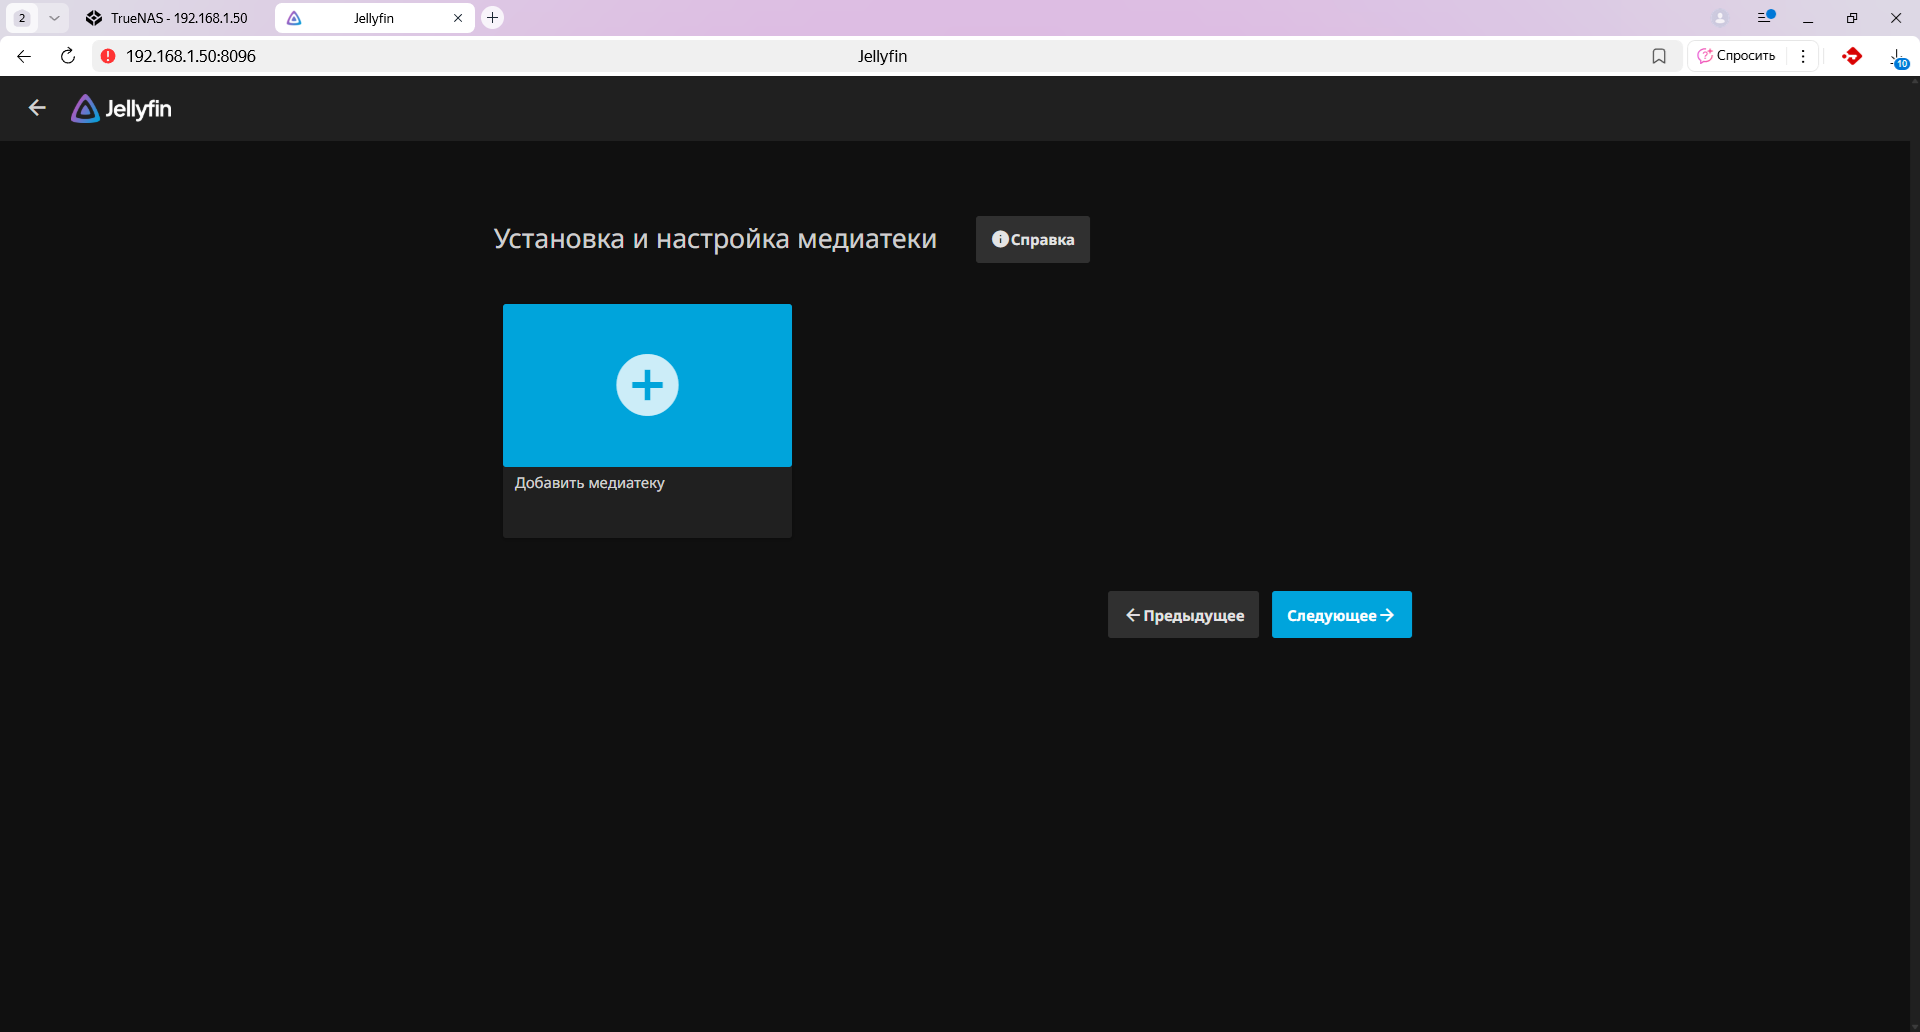Switch to the TrueNAS - 192.168.1.50 tab

click(x=168, y=18)
